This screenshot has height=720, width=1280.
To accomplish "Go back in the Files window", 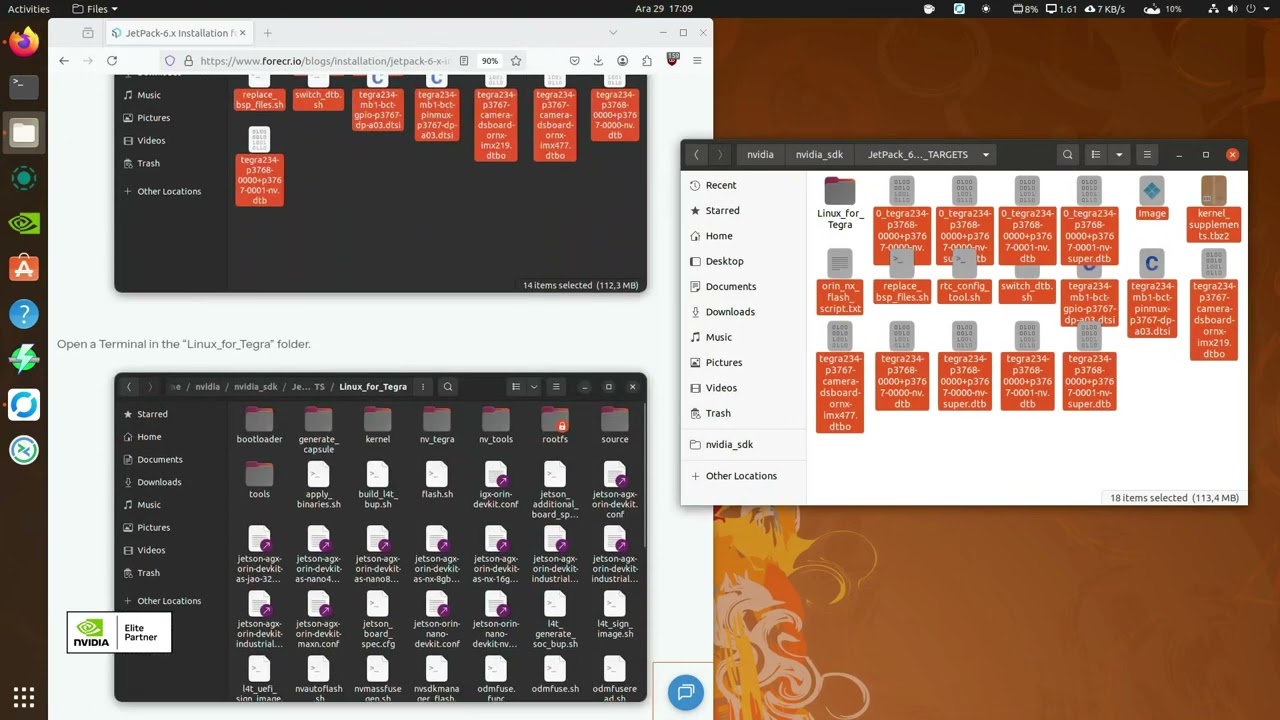I will click(x=696, y=155).
